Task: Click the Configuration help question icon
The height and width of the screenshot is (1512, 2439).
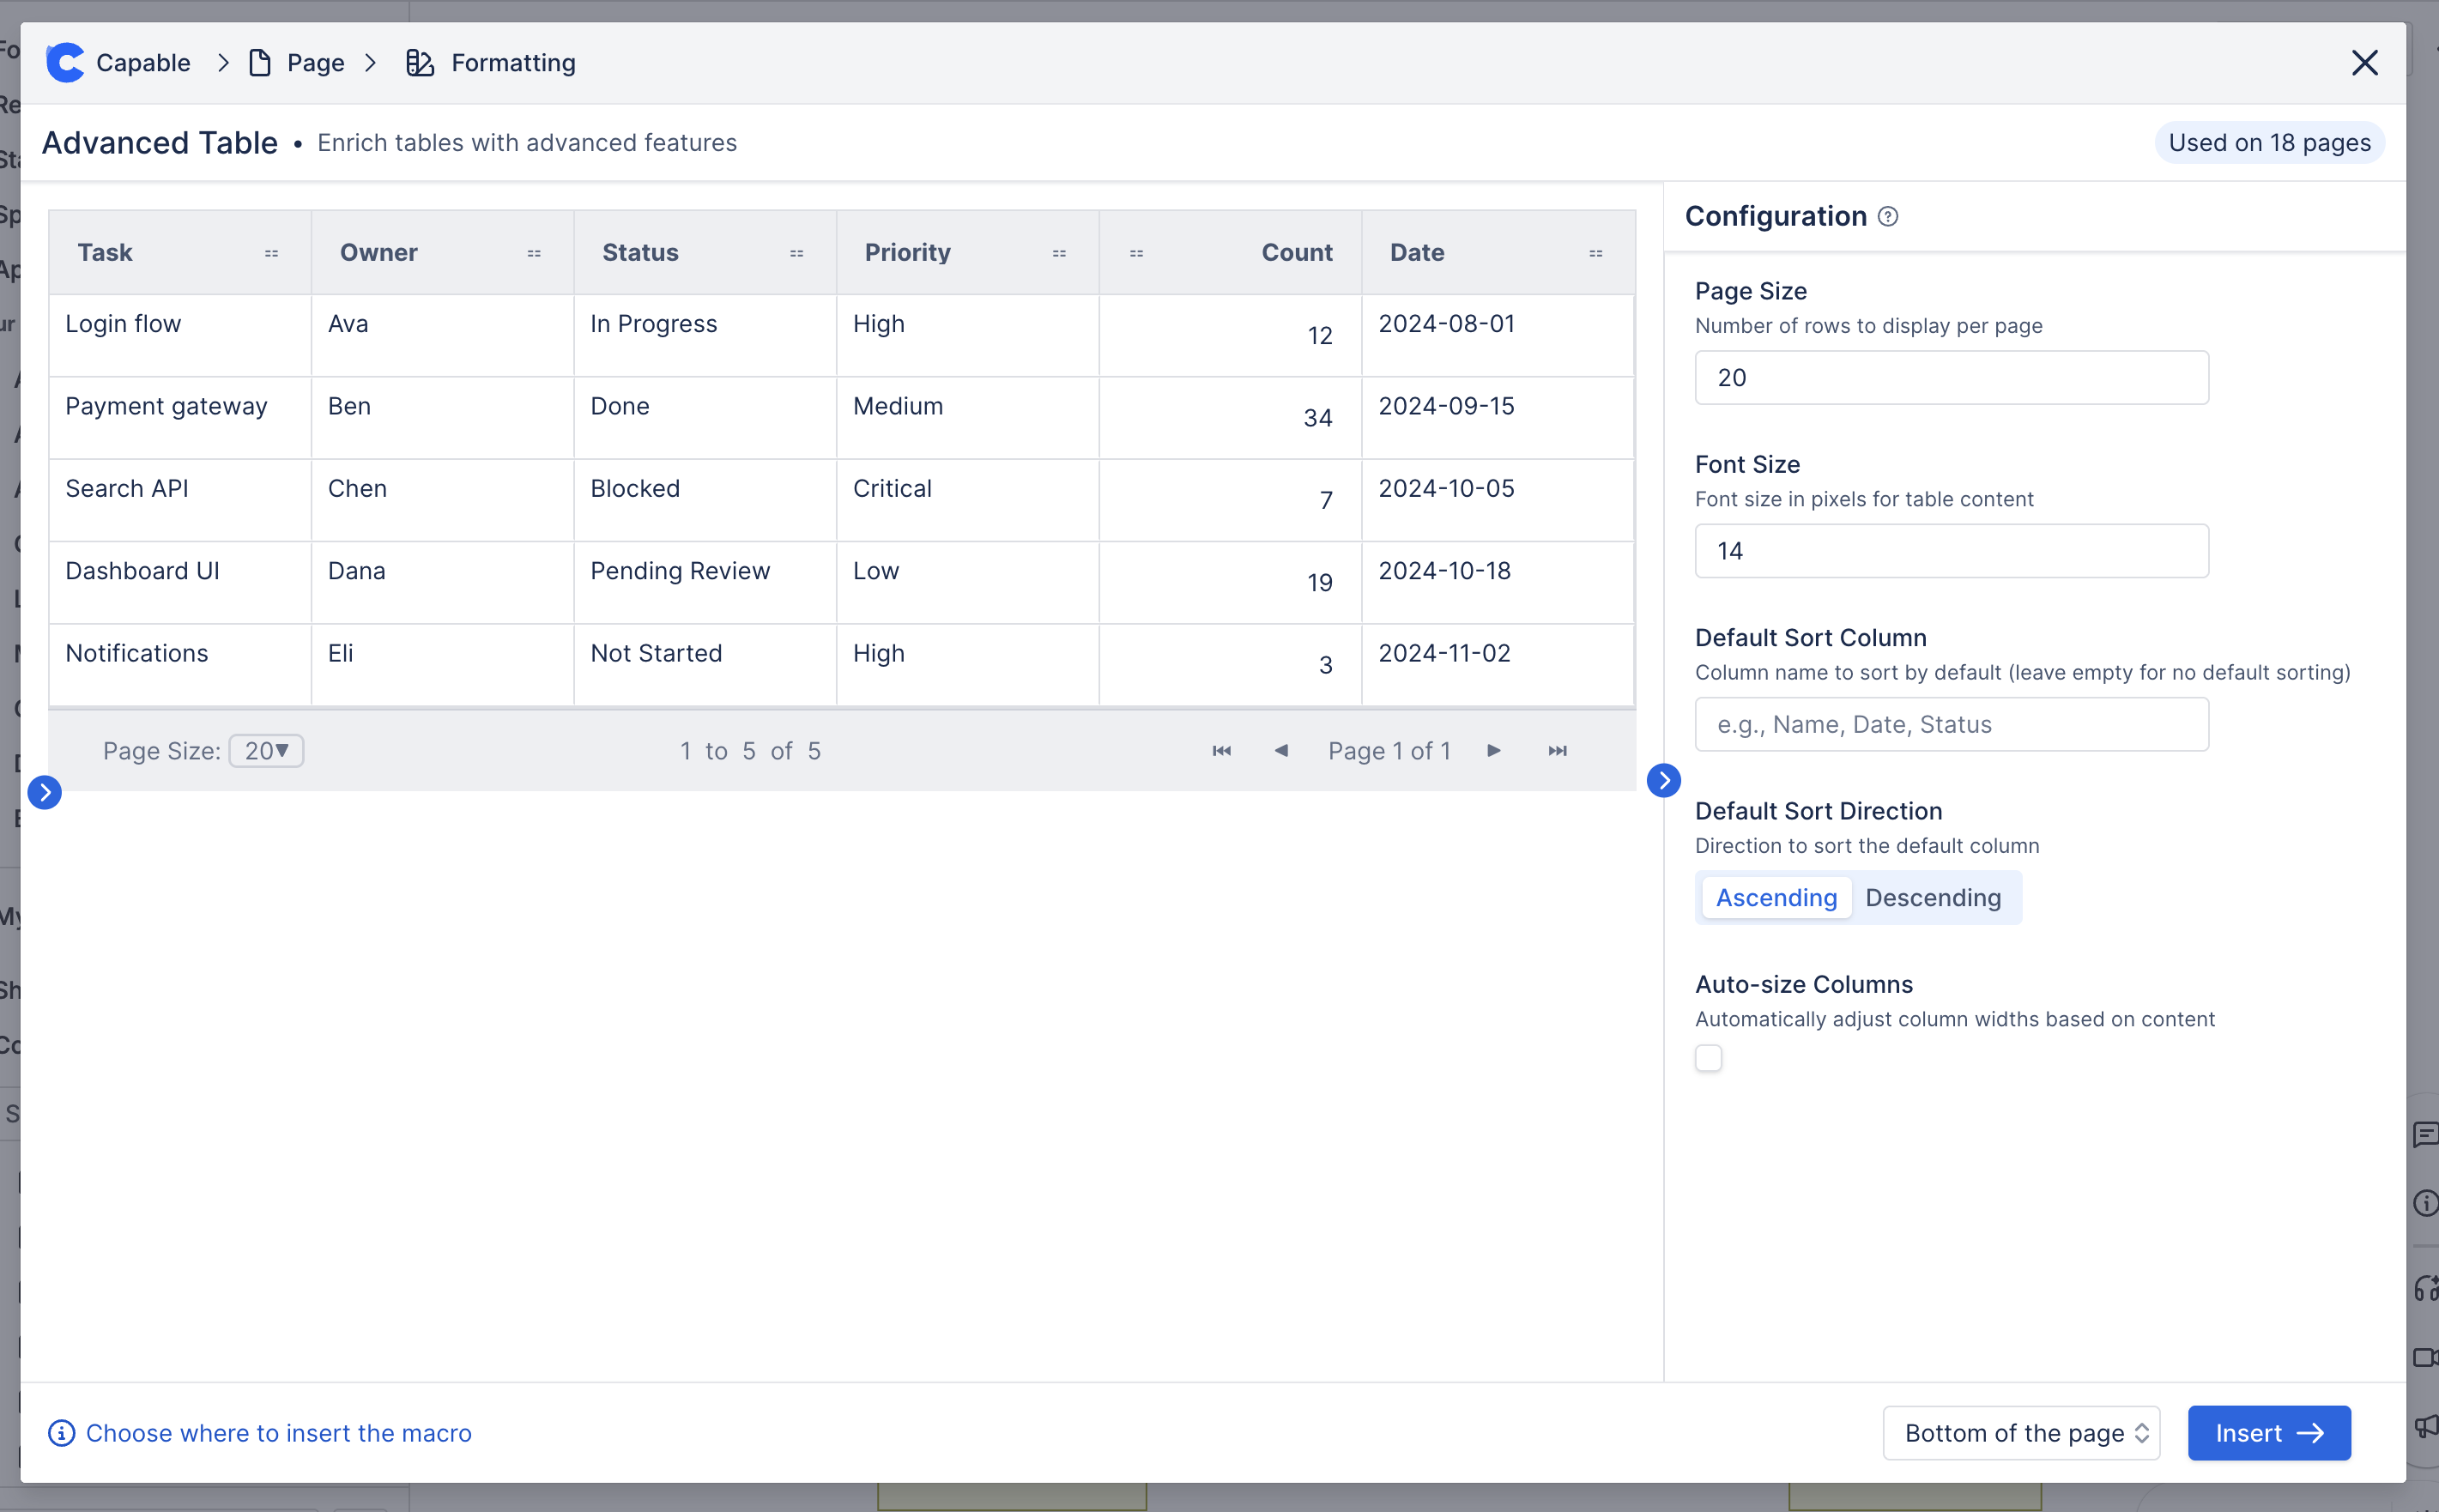Action: pos(1888,217)
